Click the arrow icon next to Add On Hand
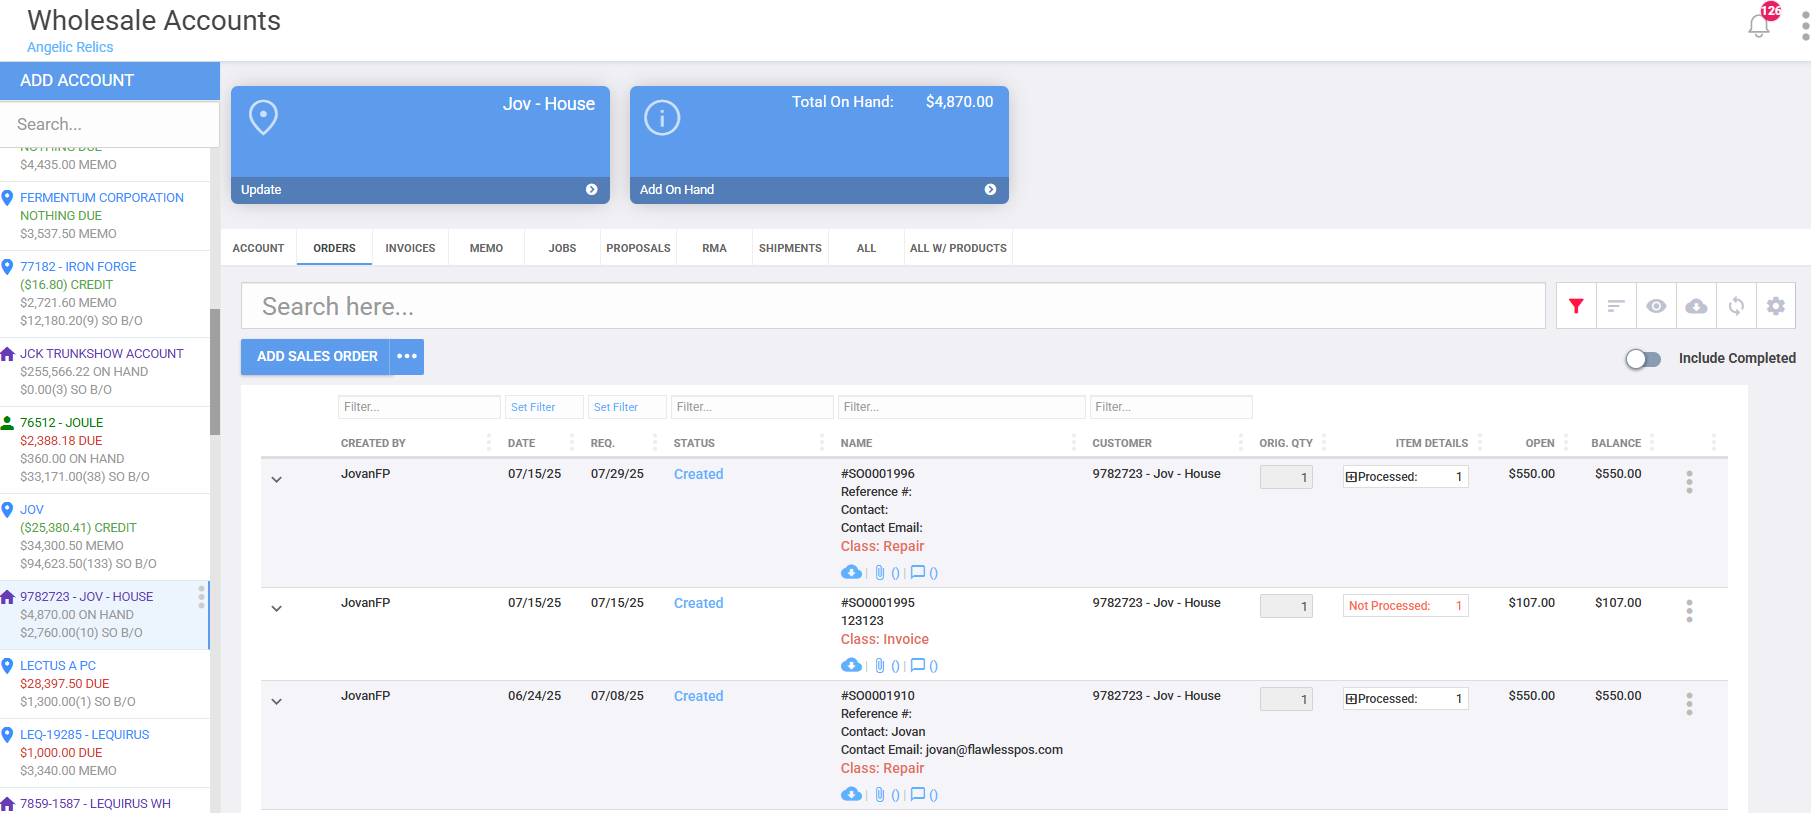 coord(990,189)
